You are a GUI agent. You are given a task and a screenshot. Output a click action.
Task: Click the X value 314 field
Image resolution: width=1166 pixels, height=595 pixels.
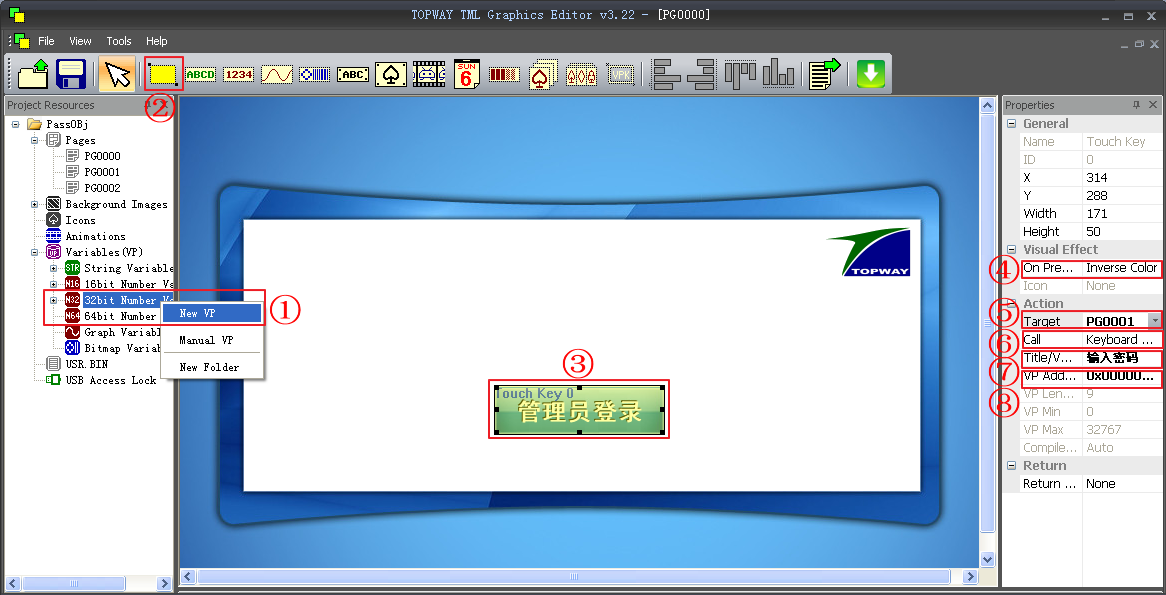pos(1121,178)
